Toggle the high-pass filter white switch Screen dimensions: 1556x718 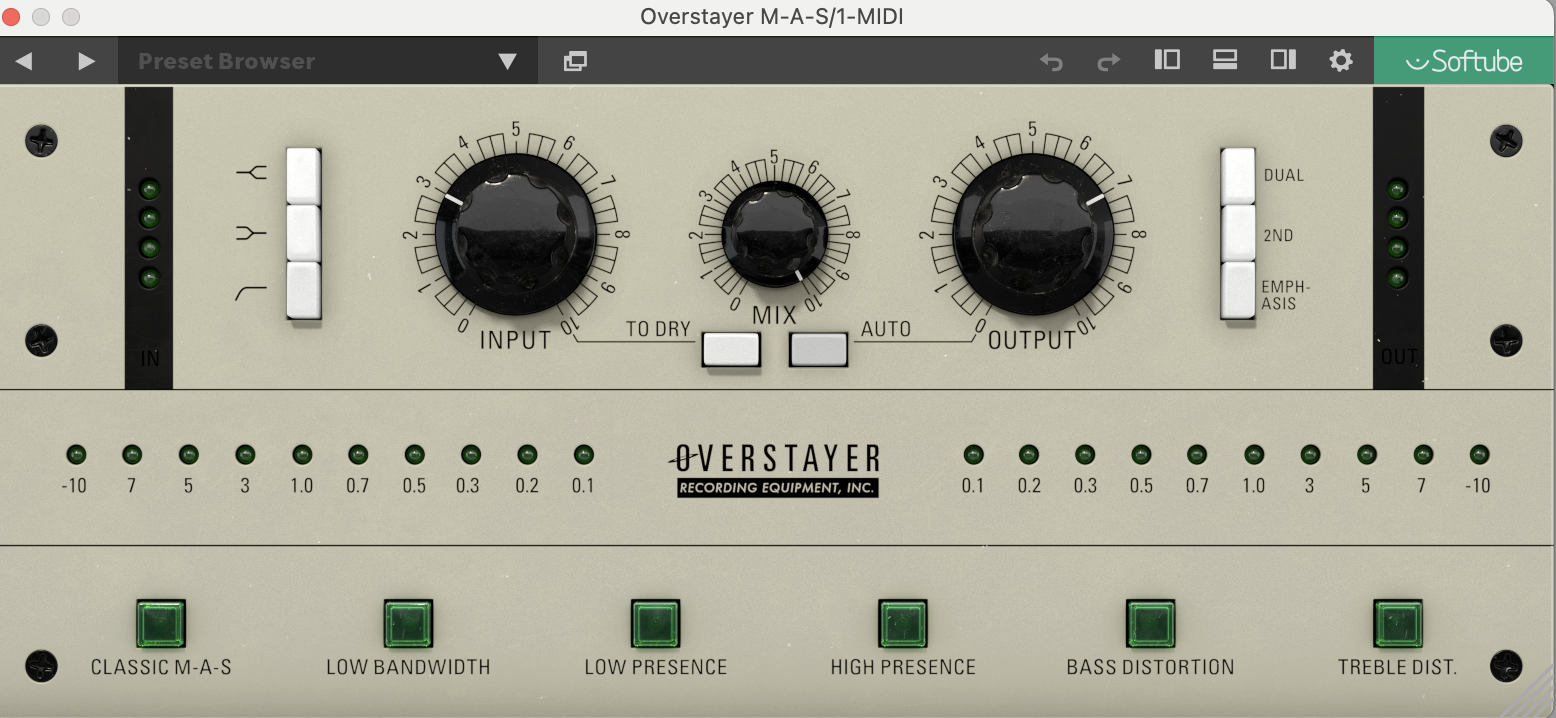pos(304,291)
